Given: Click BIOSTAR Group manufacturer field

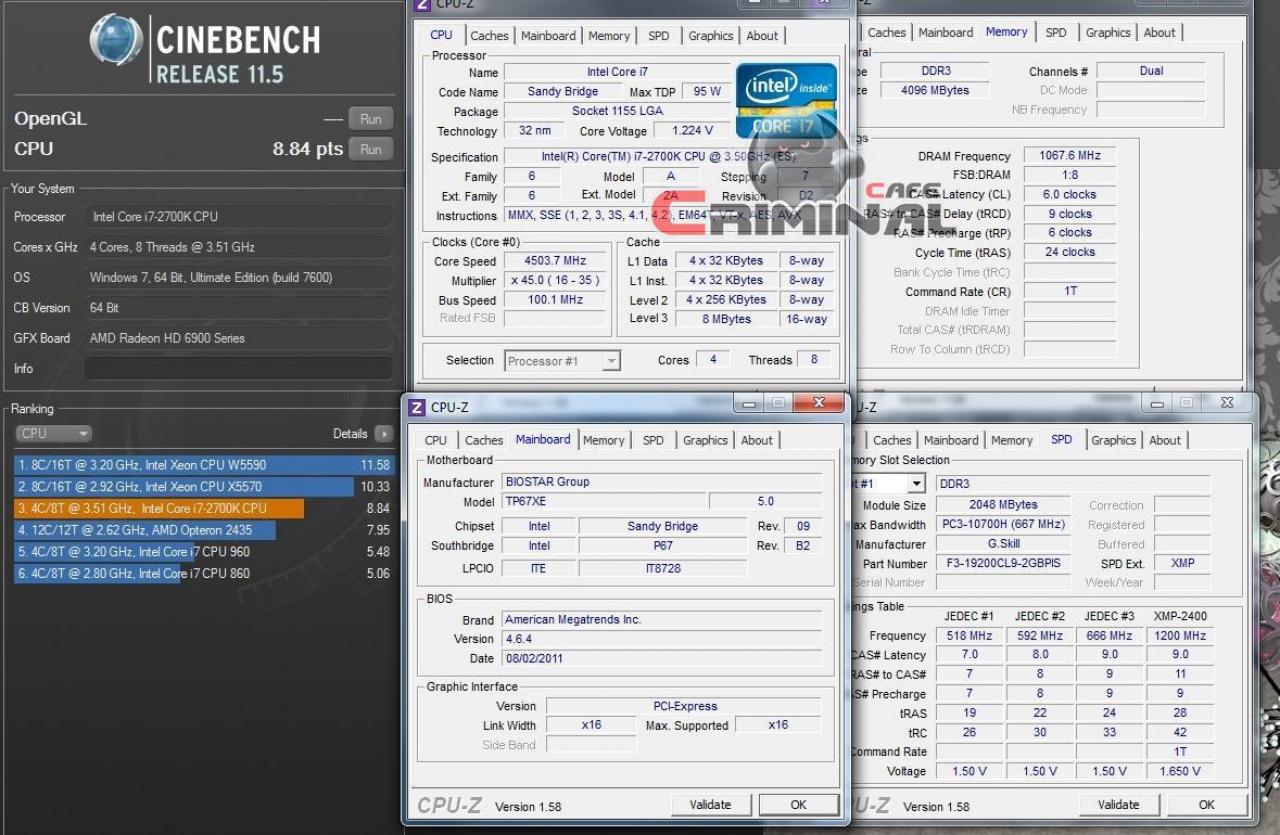Looking at the screenshot, I should tap(662, 482).
